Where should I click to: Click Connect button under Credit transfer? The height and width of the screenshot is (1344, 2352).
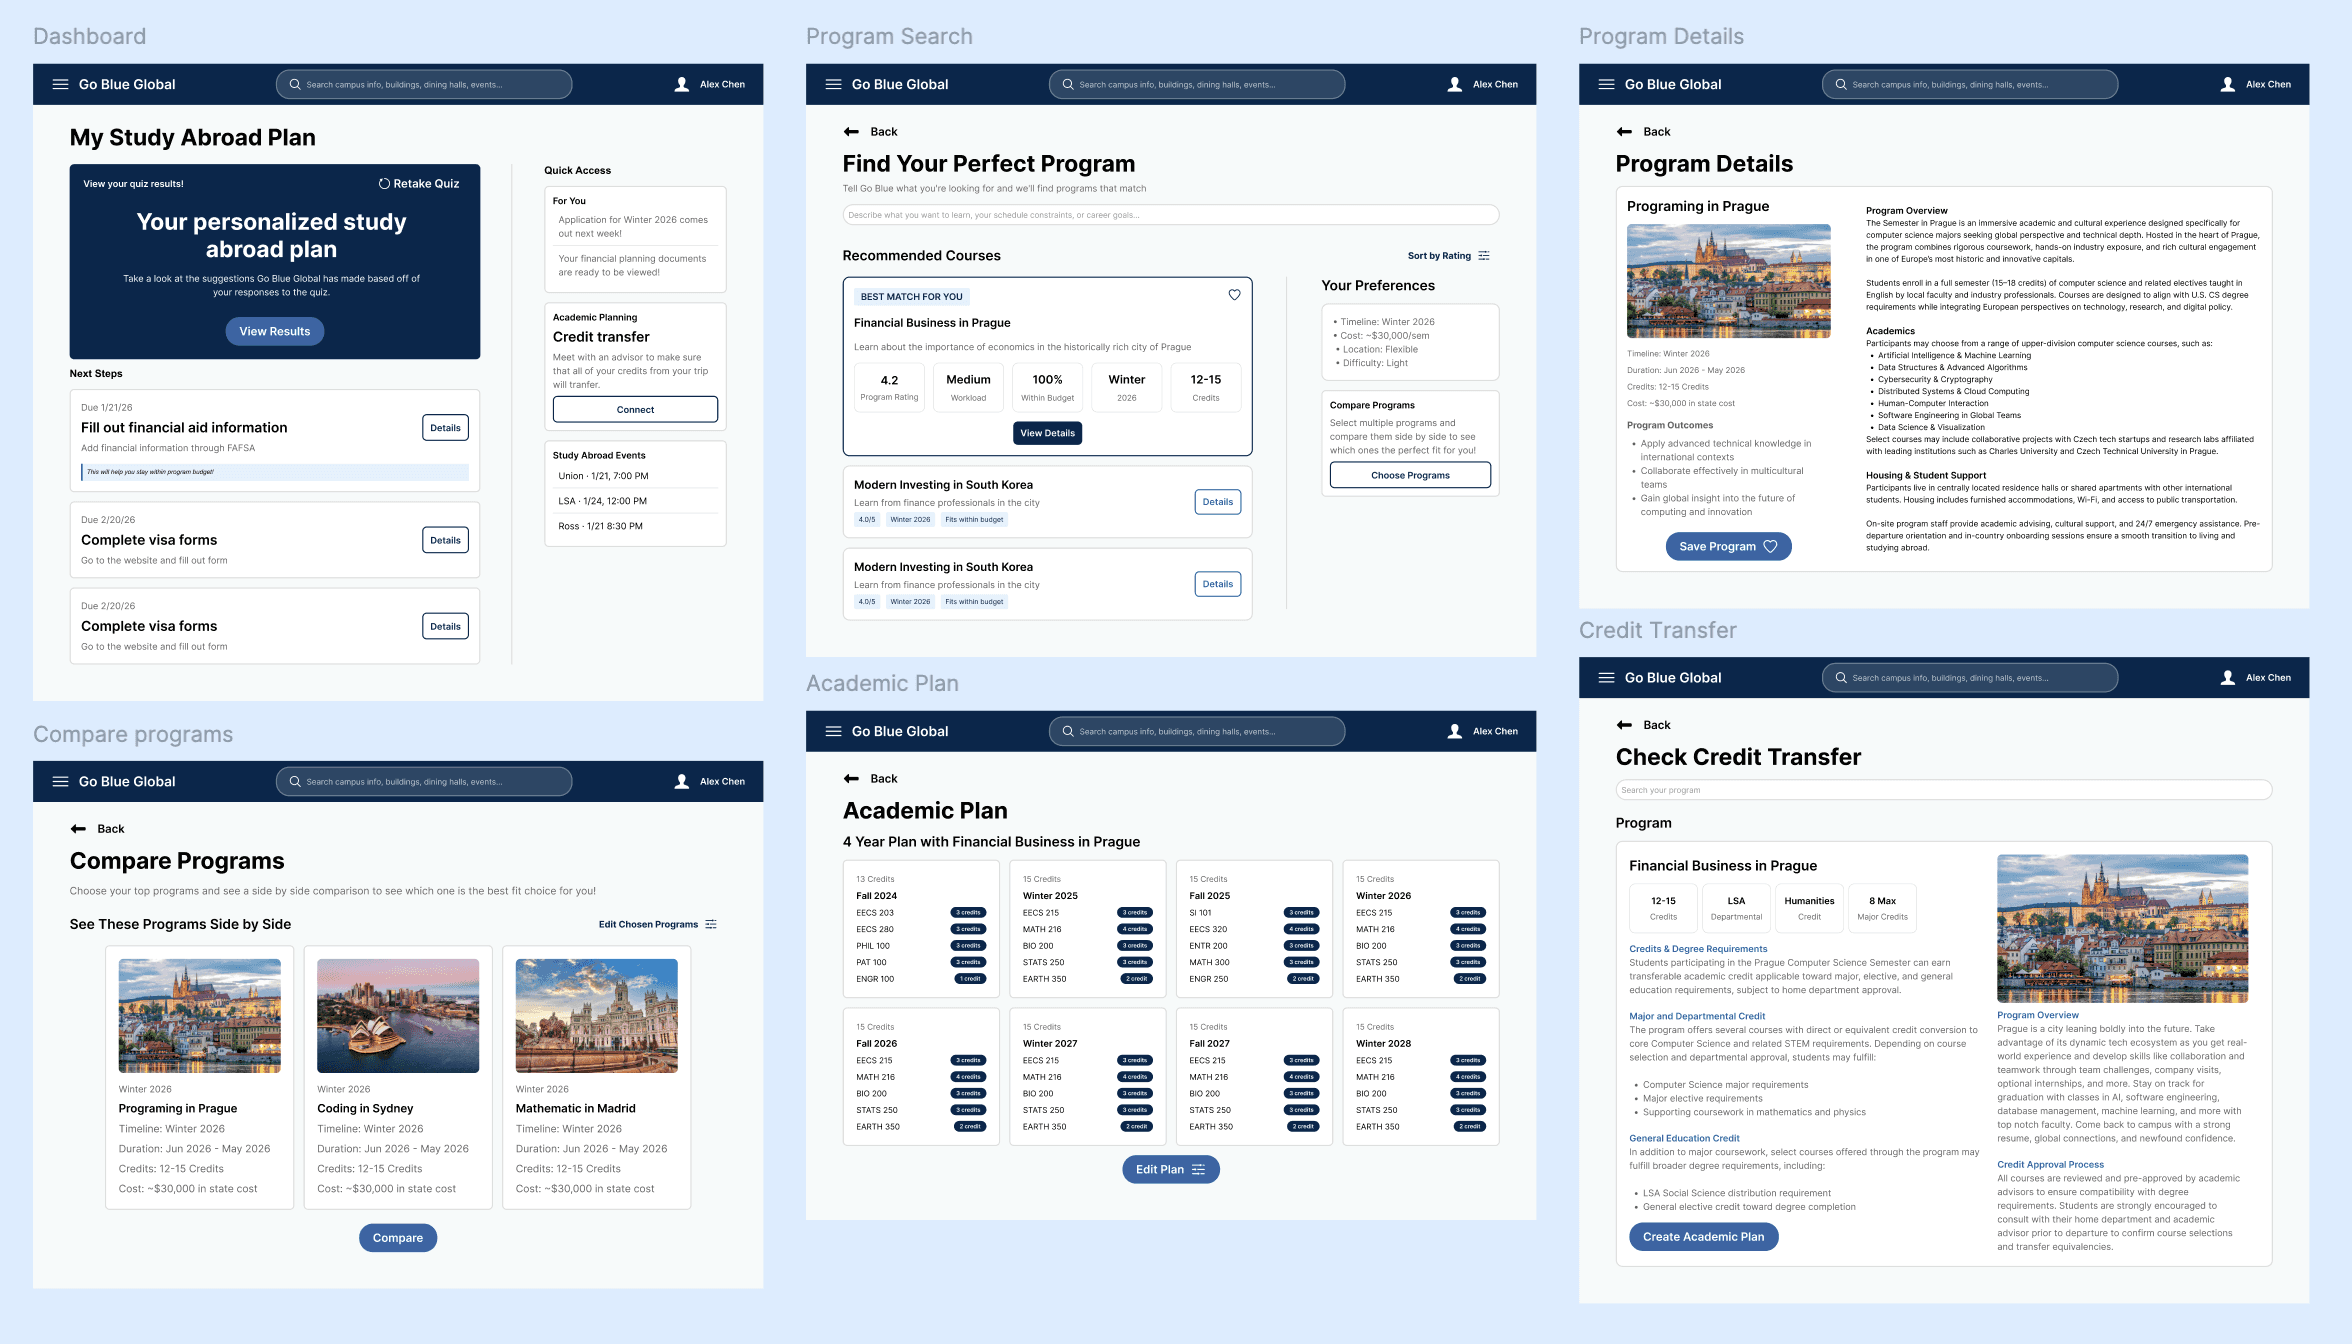[635, 409]
